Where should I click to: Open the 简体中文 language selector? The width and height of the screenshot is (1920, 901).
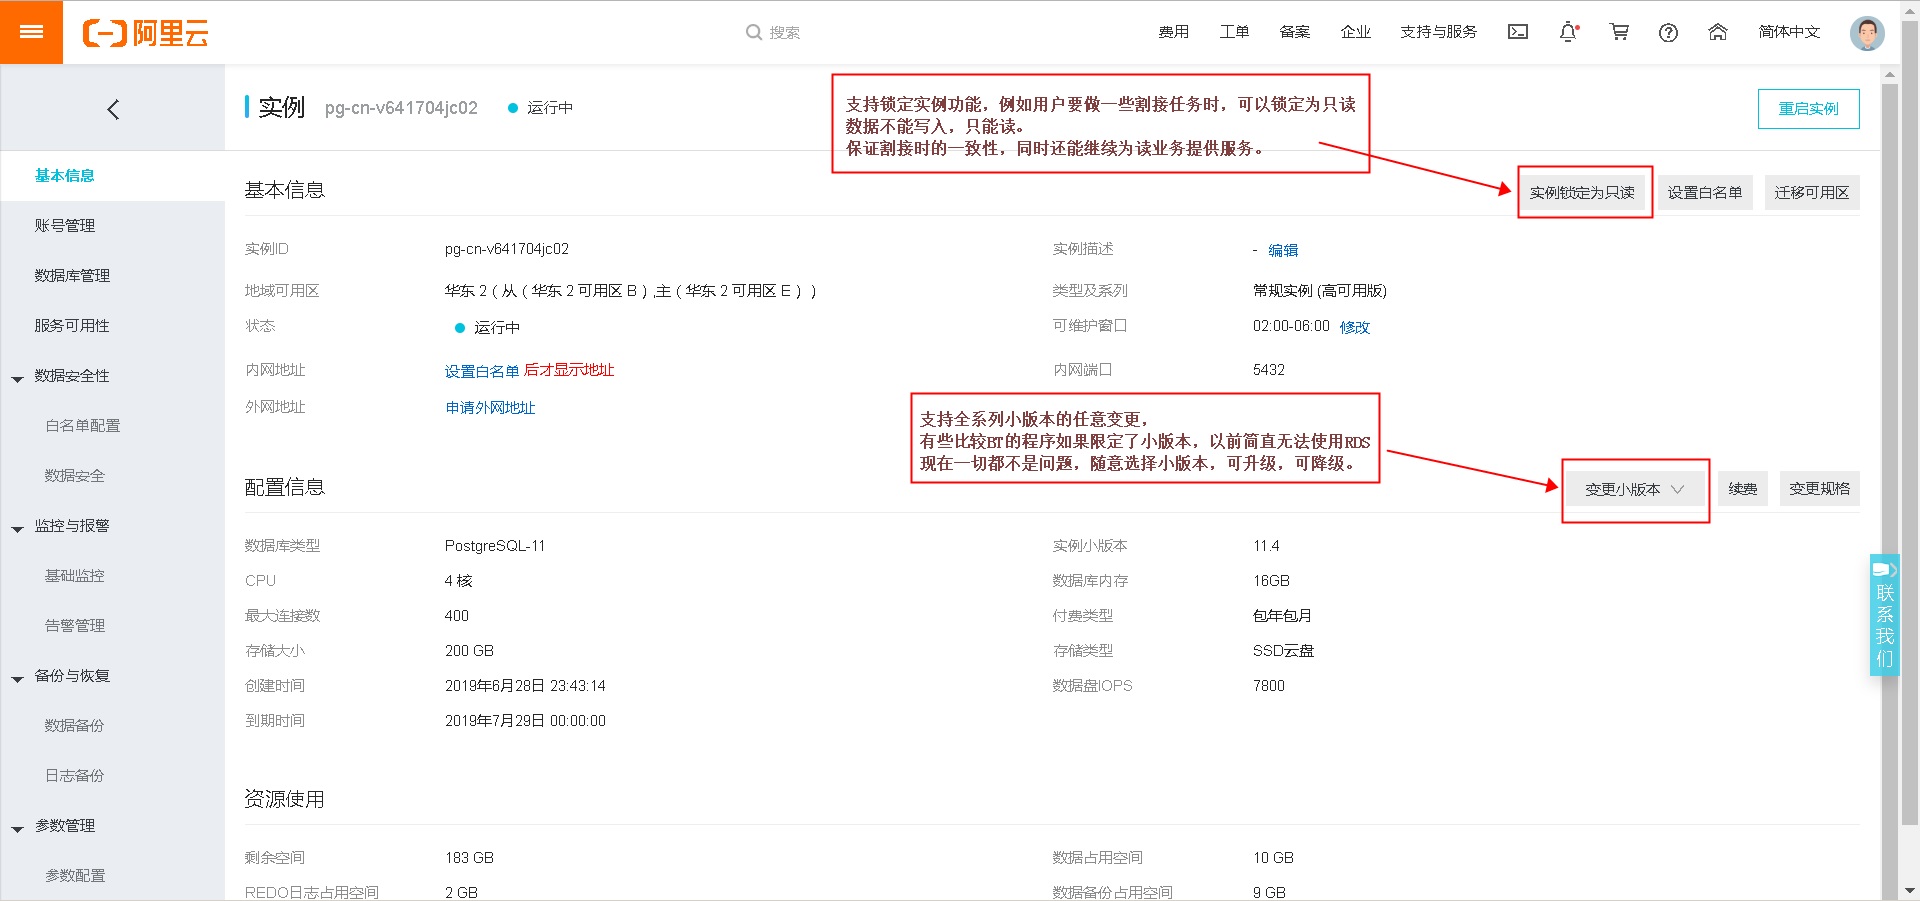coord(1789,32)
